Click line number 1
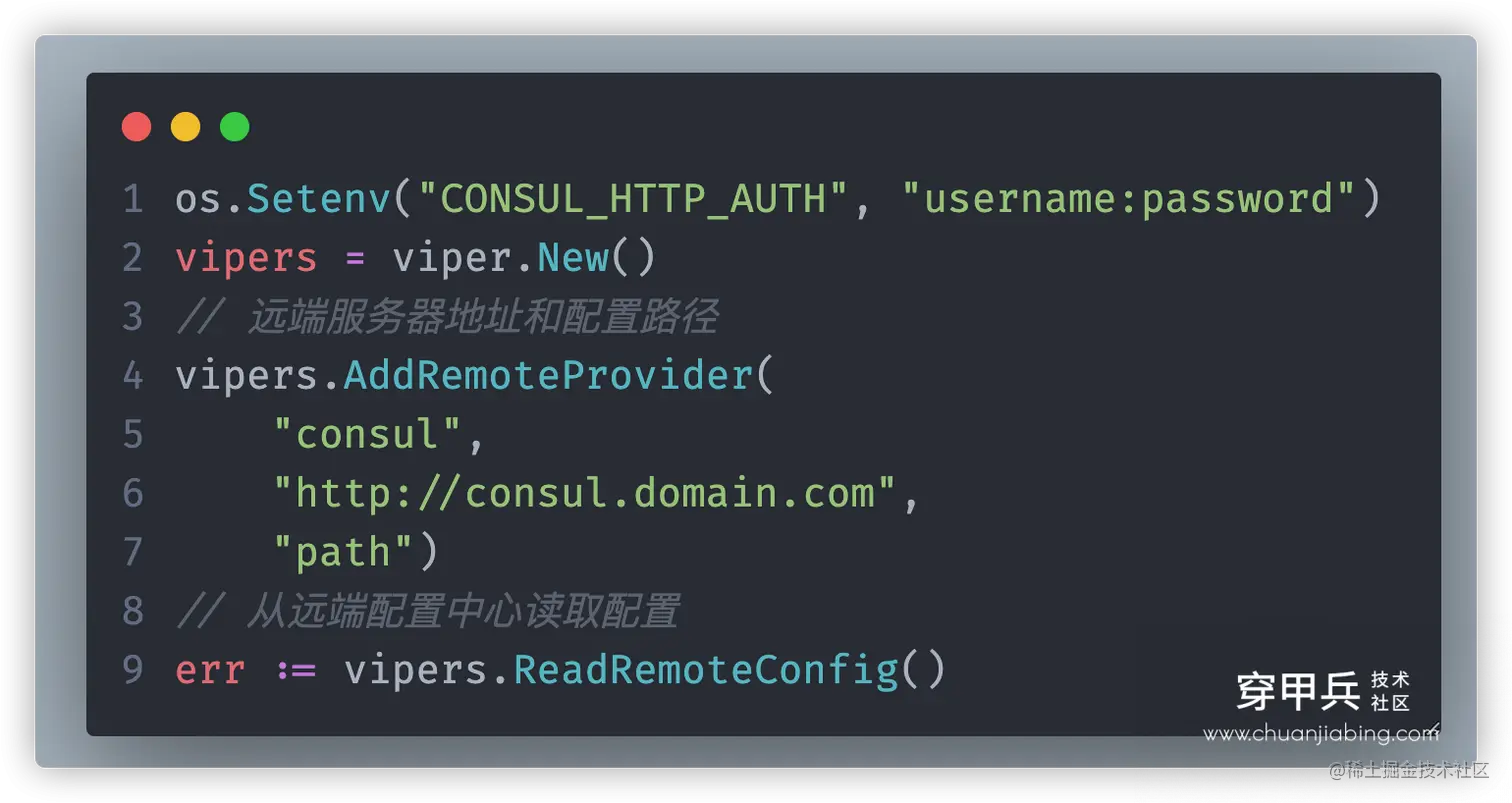 tap(134, 200)
